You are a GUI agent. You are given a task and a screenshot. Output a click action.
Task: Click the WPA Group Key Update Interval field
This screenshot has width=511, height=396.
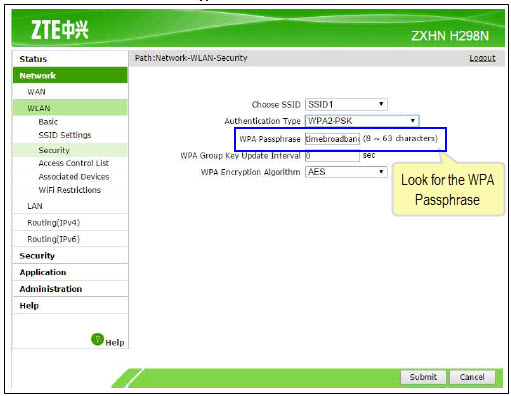coord(332,156)
